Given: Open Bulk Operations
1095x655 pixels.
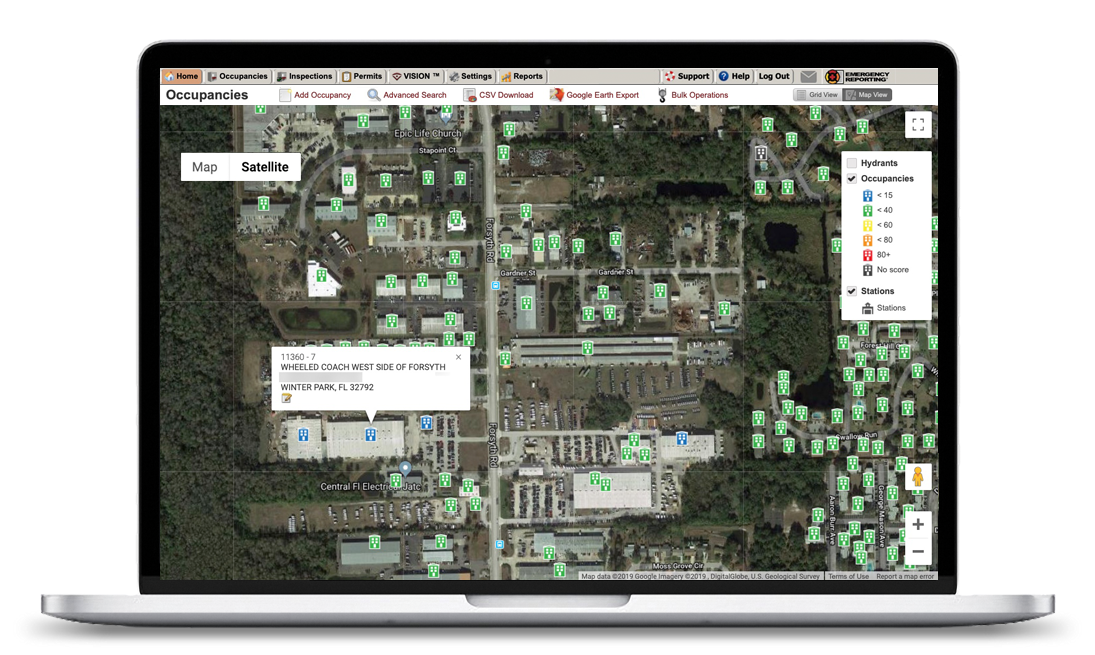Looking at the screenshot, I should [x=693, y=95].
